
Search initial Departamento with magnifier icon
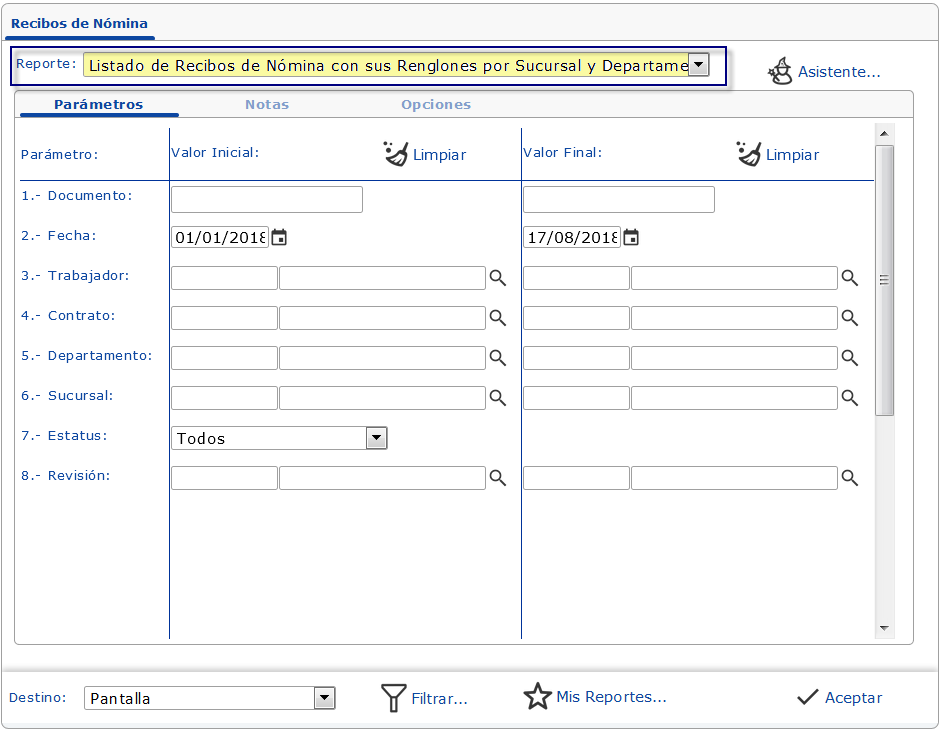(498, 358)
